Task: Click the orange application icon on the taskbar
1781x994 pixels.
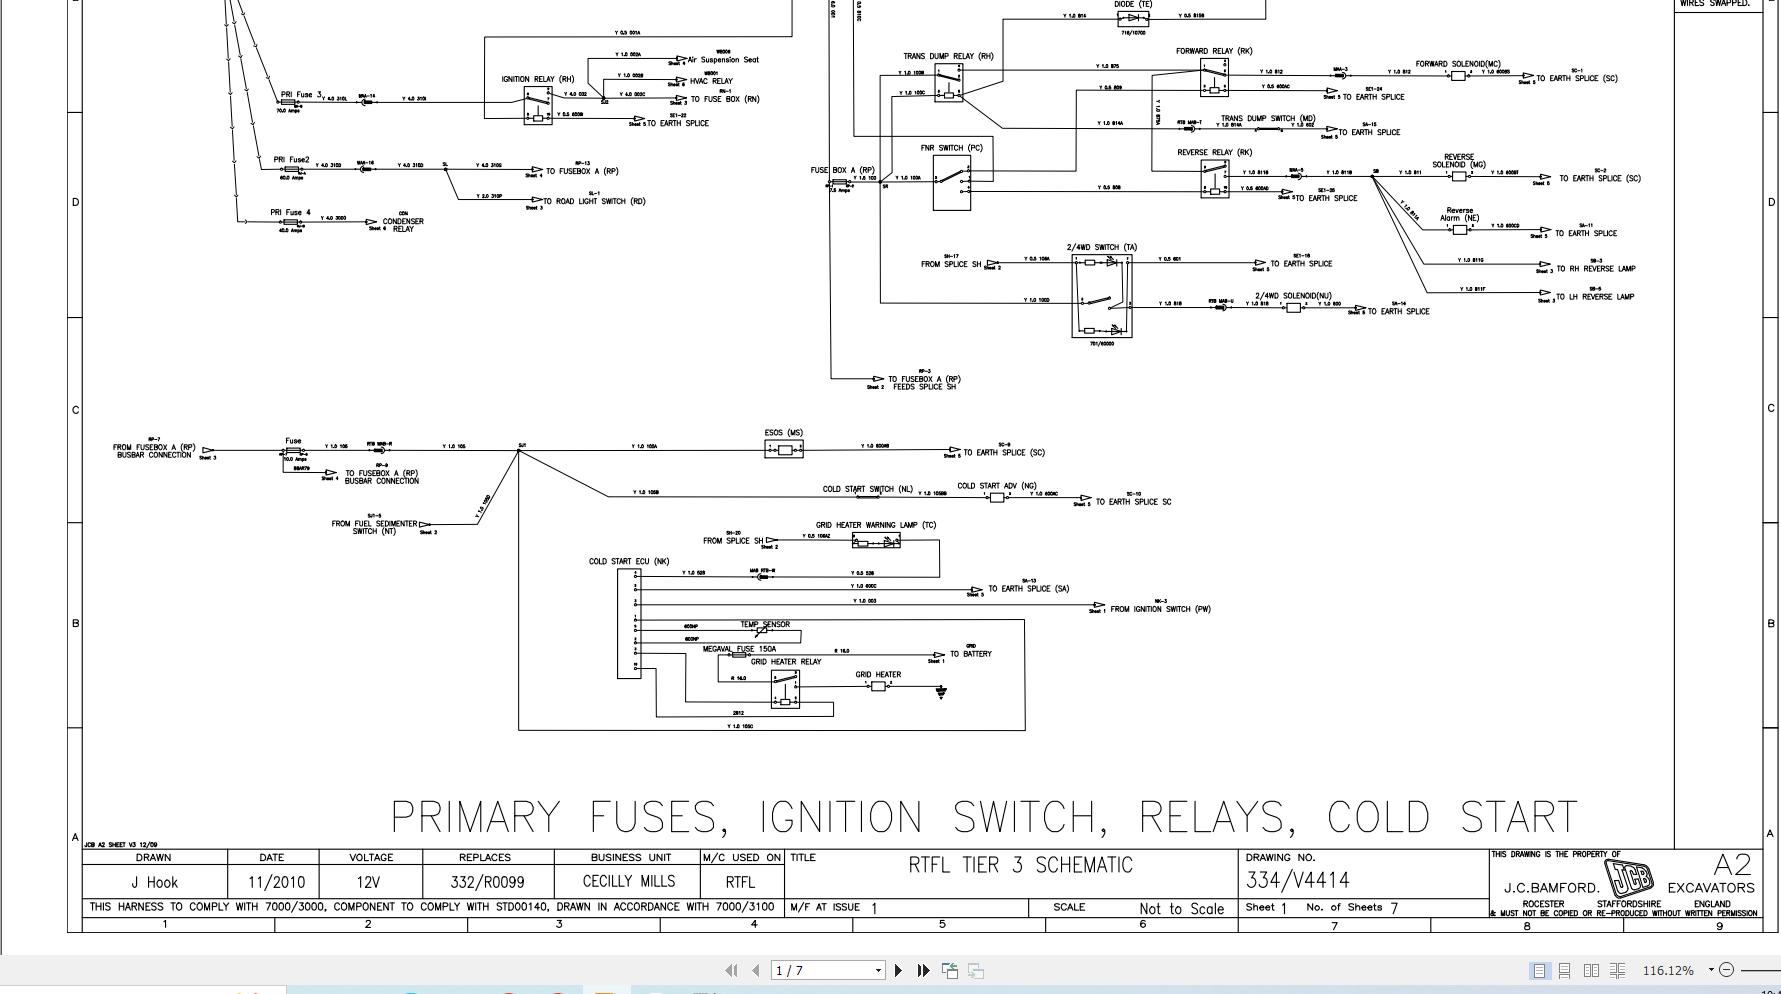Action: click(604, 991)
